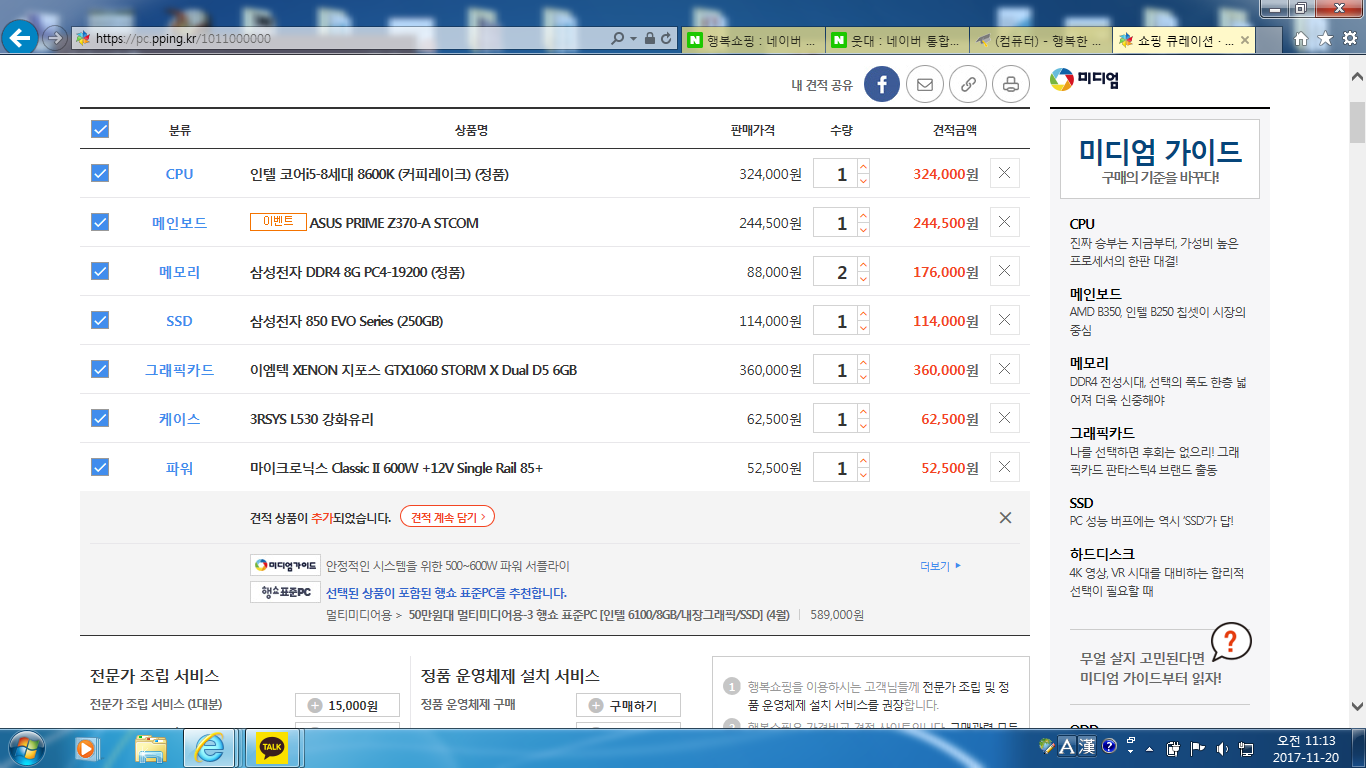The height and width of the screenshot is (768, 1366).
Task: Uncheck the CPU row checkbox
Action: 100,173
